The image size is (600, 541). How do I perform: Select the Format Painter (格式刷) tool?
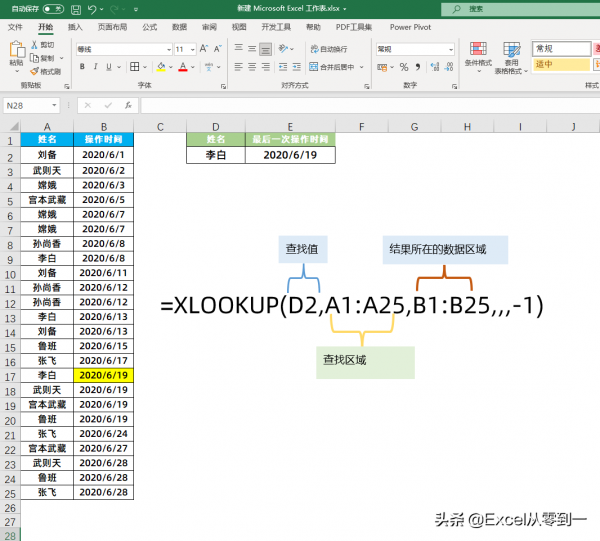tap(46, 71)
